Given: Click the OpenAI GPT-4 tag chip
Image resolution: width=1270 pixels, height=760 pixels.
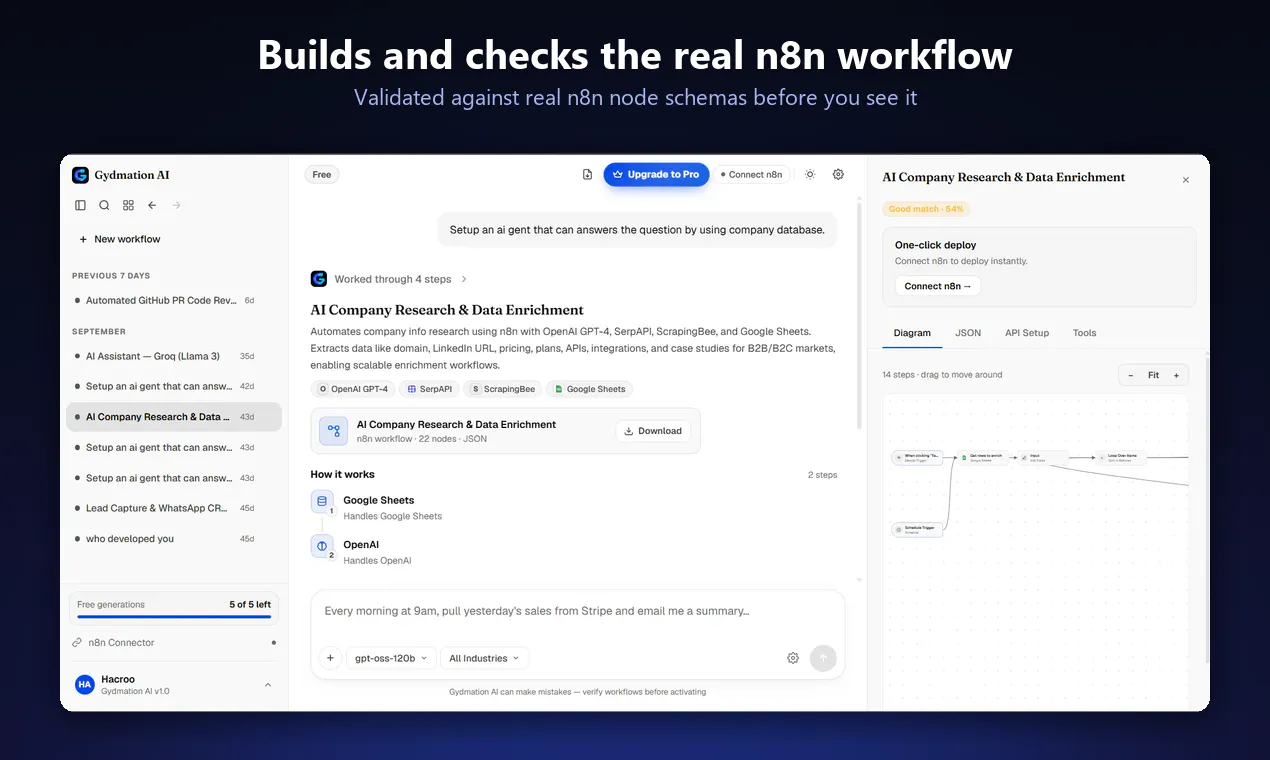Looking at the screenshot, I should 352,389.
